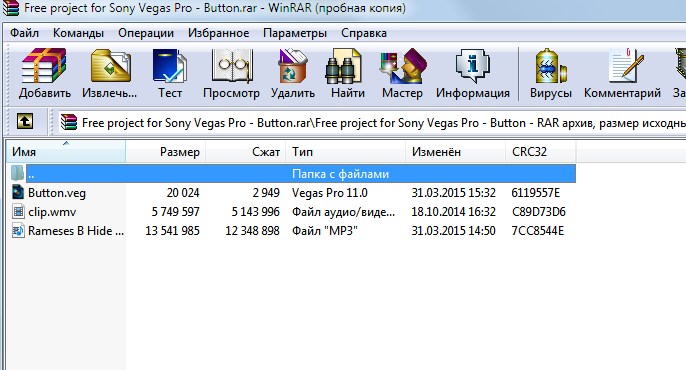Sort the list by Имя column
The height and width of the screenshot is (370, 686).
66,152
